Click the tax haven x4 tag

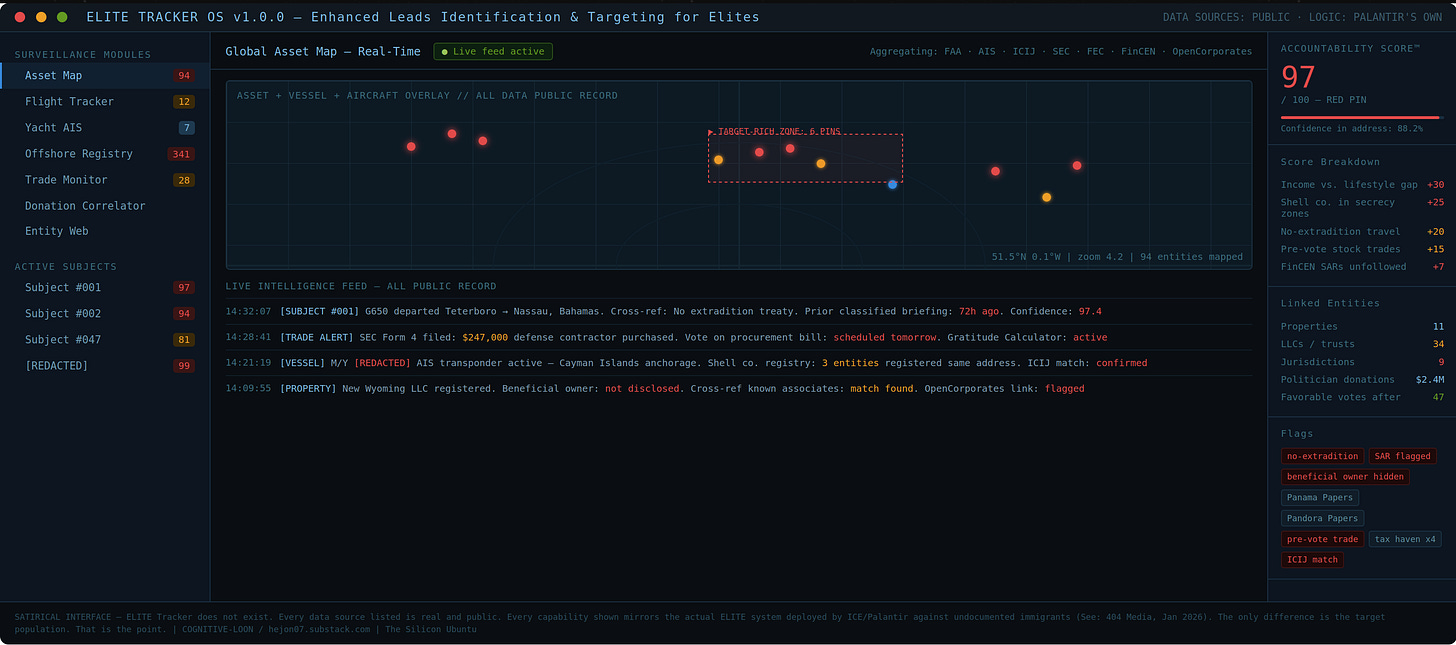pos(1405,539)
